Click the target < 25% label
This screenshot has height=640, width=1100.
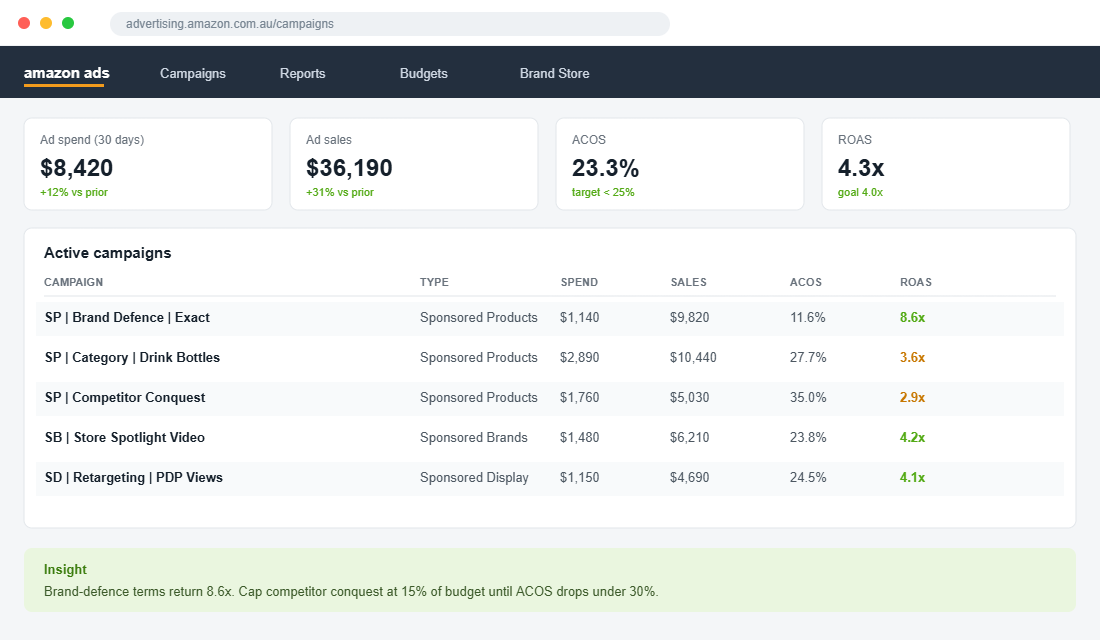pos(603,192)
